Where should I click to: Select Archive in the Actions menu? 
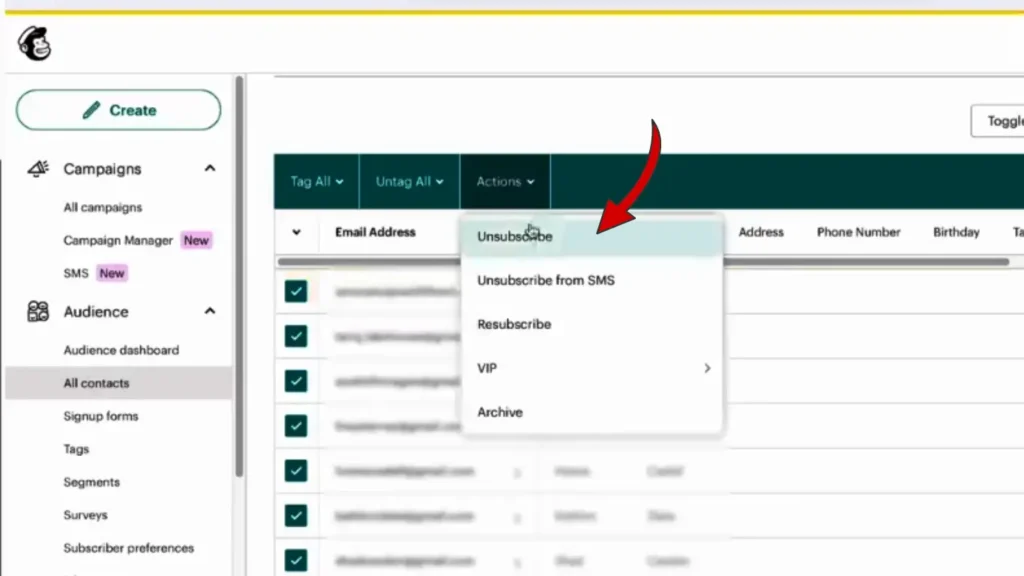coord(500,412)
